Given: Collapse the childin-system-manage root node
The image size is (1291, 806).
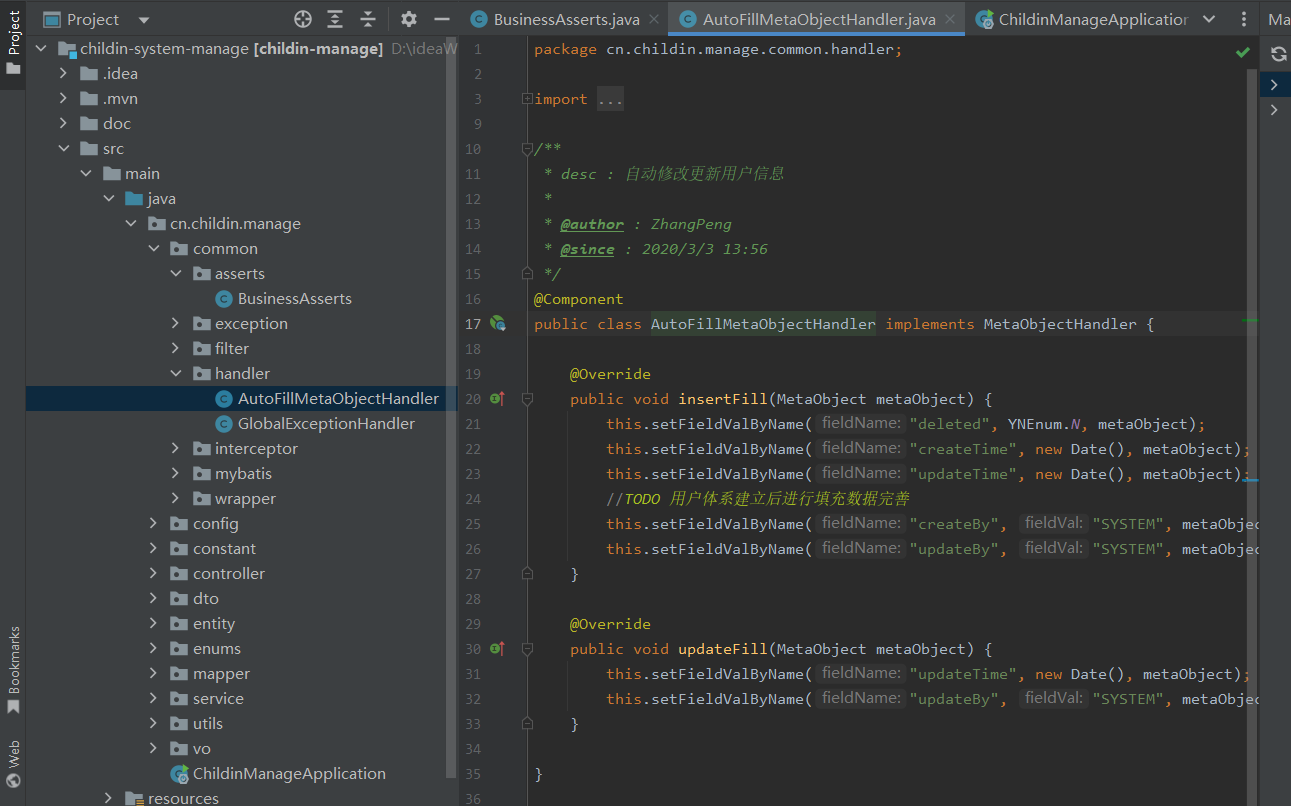Looking at the screenshot, I should 41,49.
